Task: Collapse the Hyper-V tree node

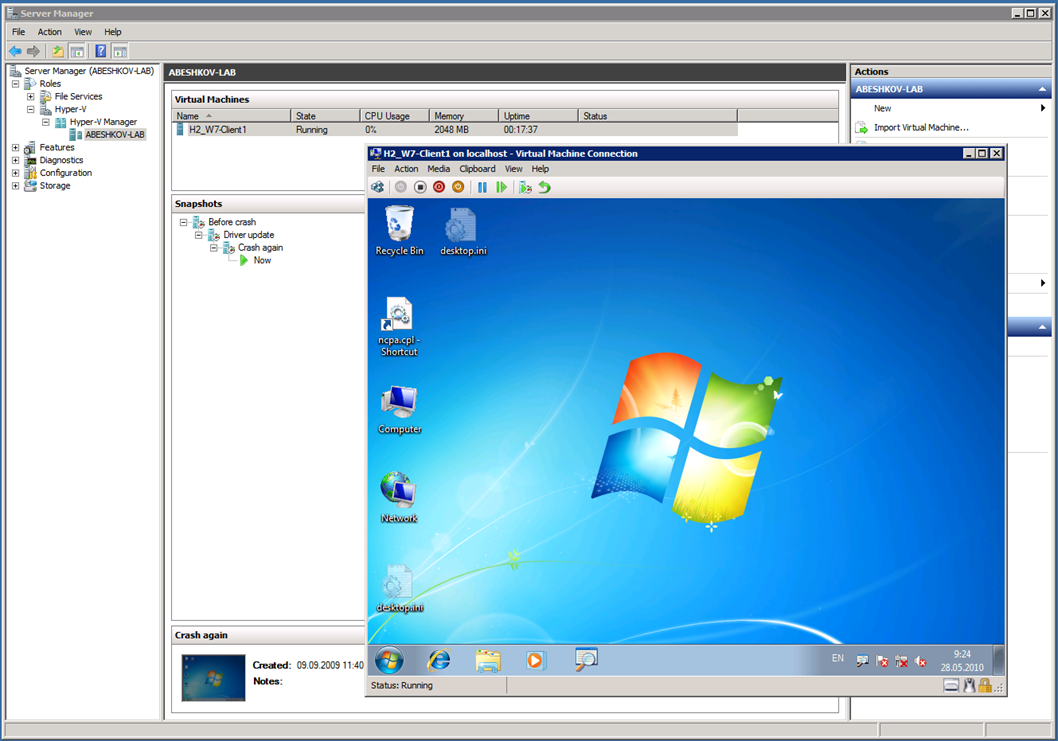Action: [x=30, y=109]
